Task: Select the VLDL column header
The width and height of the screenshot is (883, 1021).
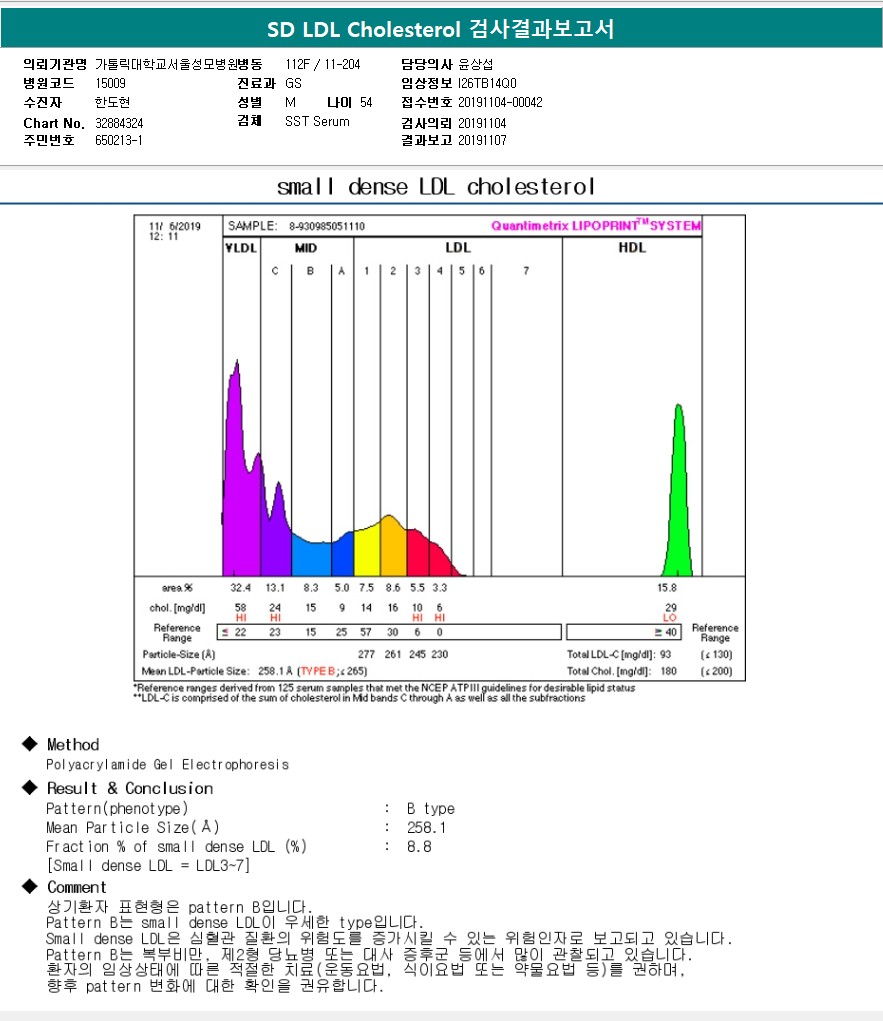Action: 241,248
